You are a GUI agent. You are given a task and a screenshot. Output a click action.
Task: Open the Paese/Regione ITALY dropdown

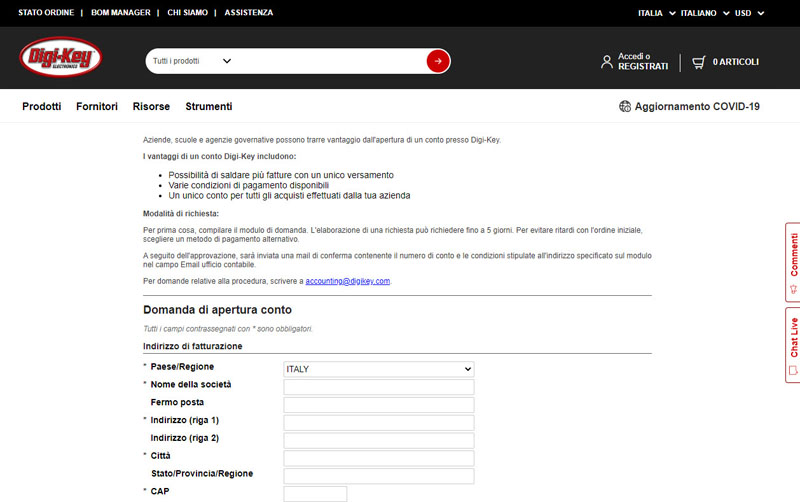(x=378, y=369)
